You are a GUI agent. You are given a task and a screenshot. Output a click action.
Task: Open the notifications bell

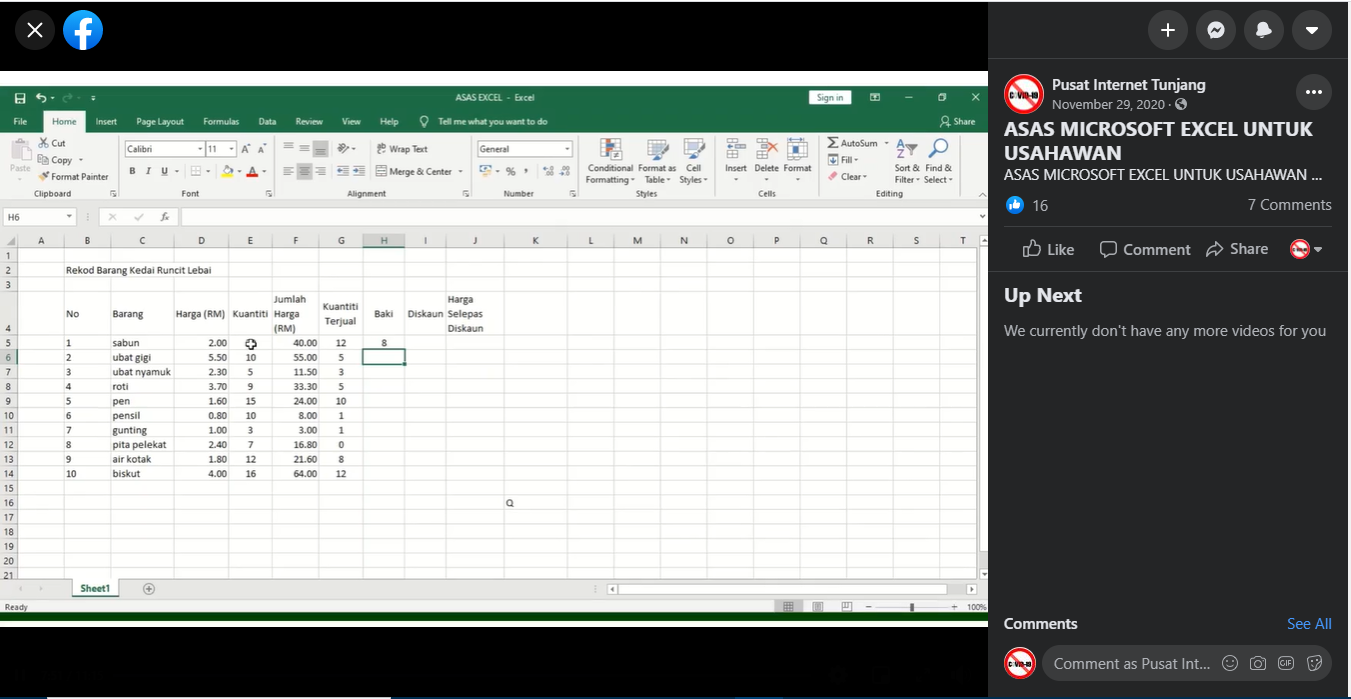click(x=1263, y=30)
